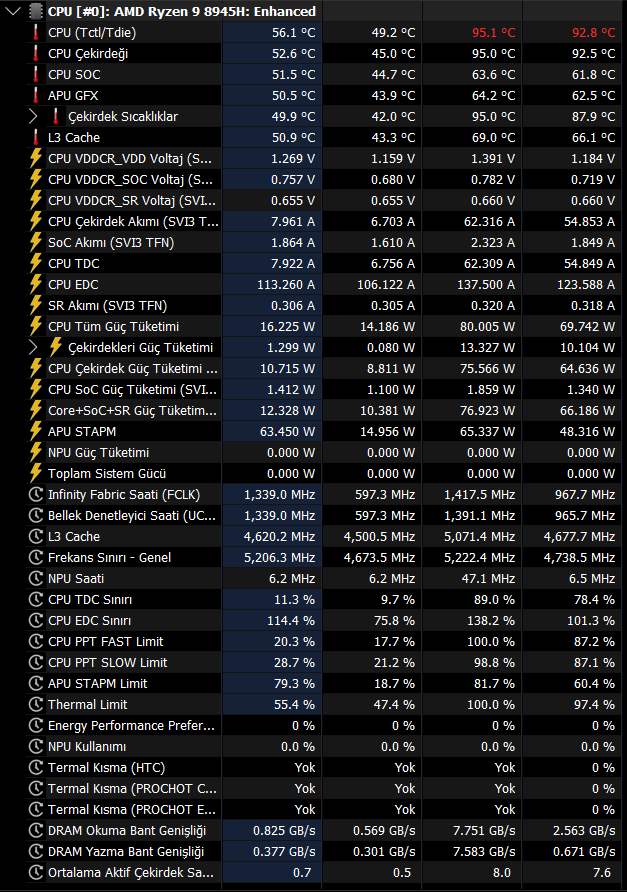This screenshot has height=892, width=627.
Task: Select APU STAPM Limit row label
Action: point(97,684)
